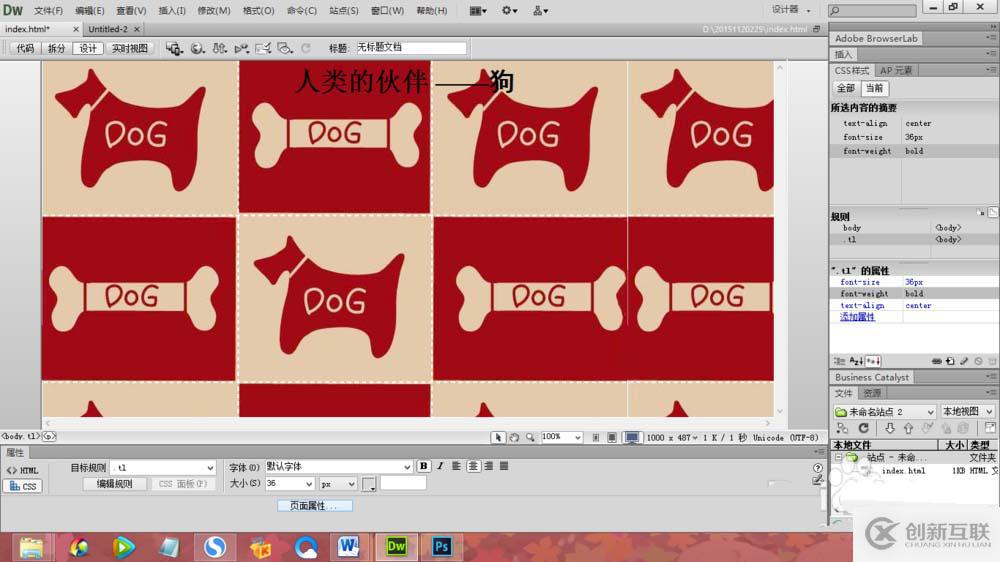Open the 插入(I) Insert menu
The width and height of the screenshot is (1000, 562).
click(x=172, y=11)
